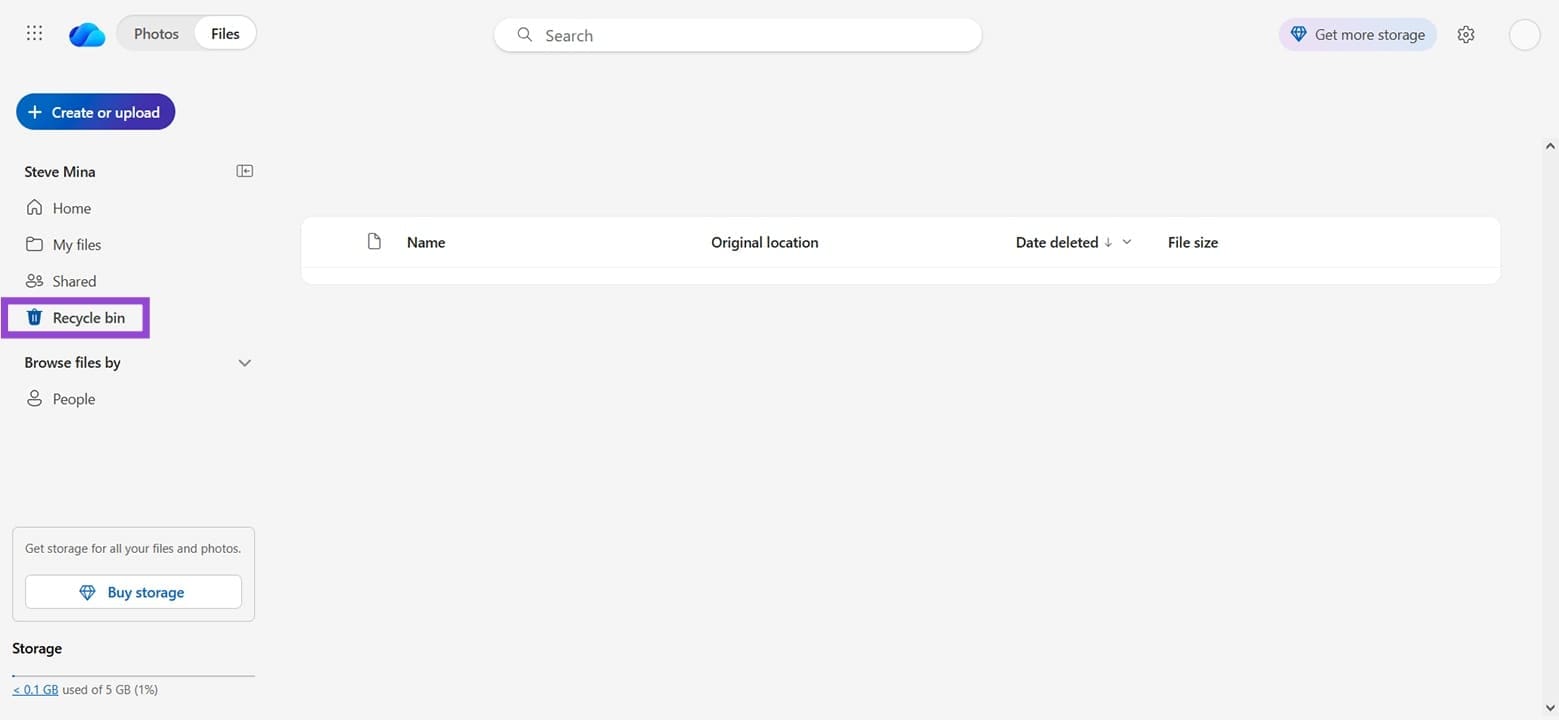Go to the Shared section

coord(74,281)
